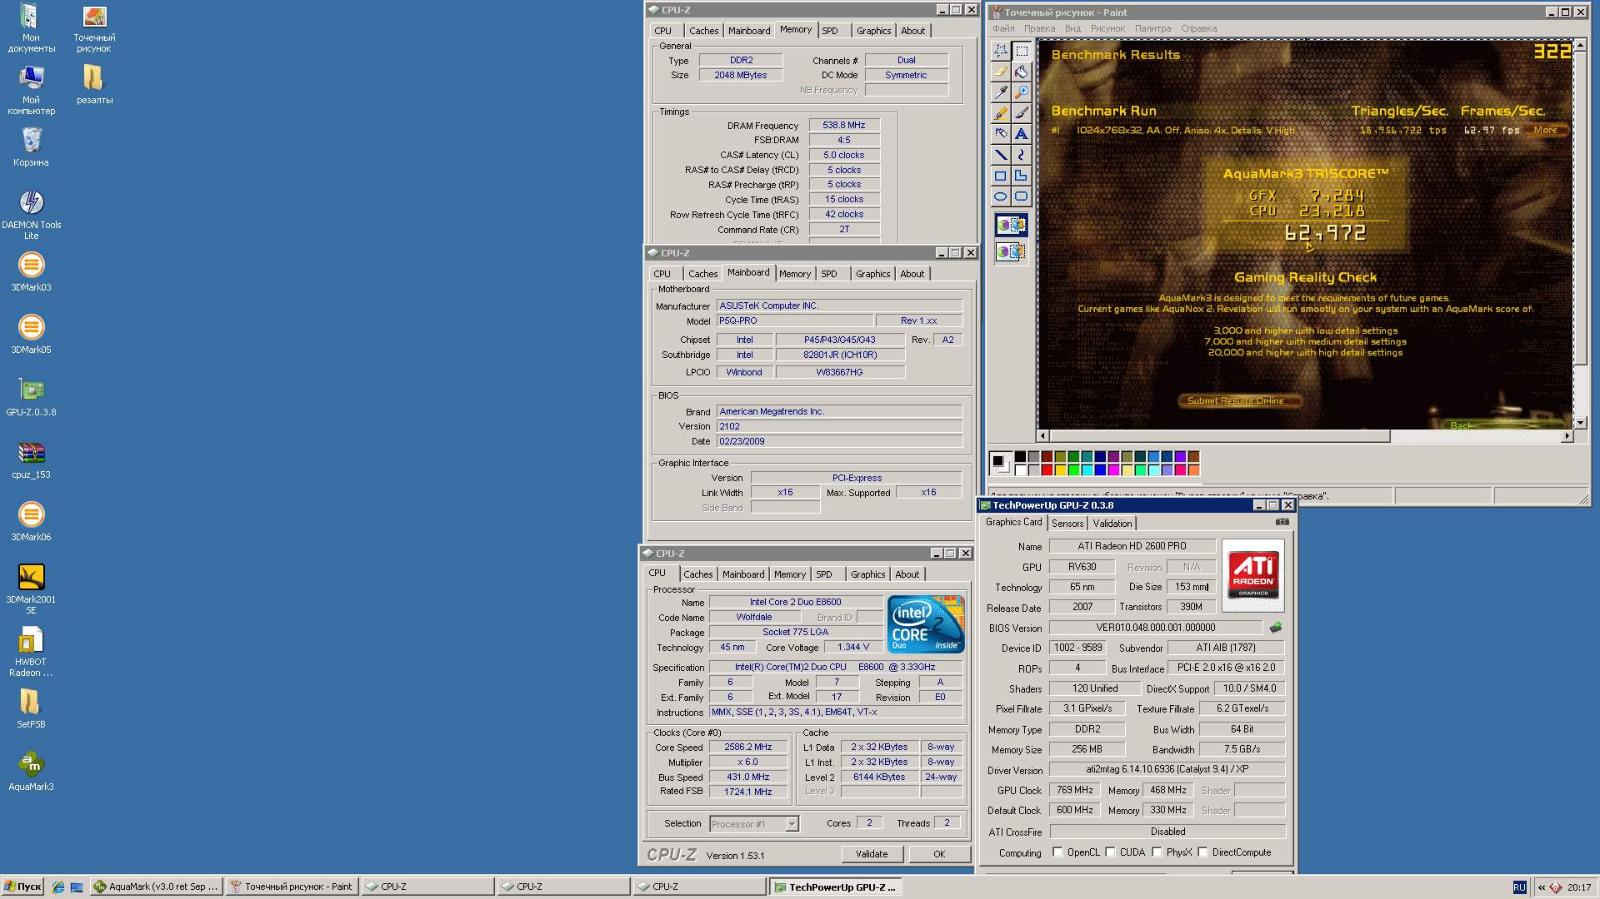Screen dimensions: 1600x899
Task: Pick the Eraser tool in Paint
Action: tap(1000, 71)
